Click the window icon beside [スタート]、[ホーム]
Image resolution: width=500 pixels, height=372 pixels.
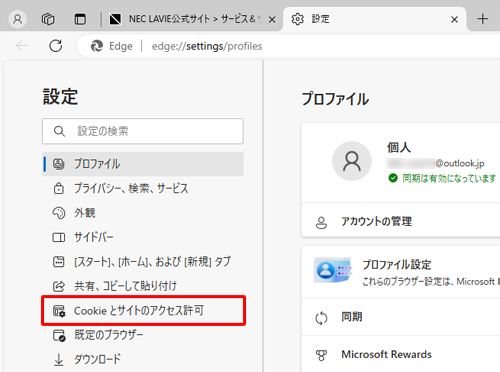point(59,262)
